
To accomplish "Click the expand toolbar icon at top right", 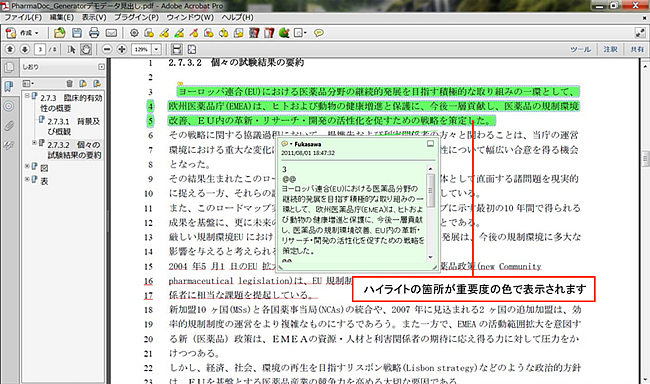I will coord(640,33).
